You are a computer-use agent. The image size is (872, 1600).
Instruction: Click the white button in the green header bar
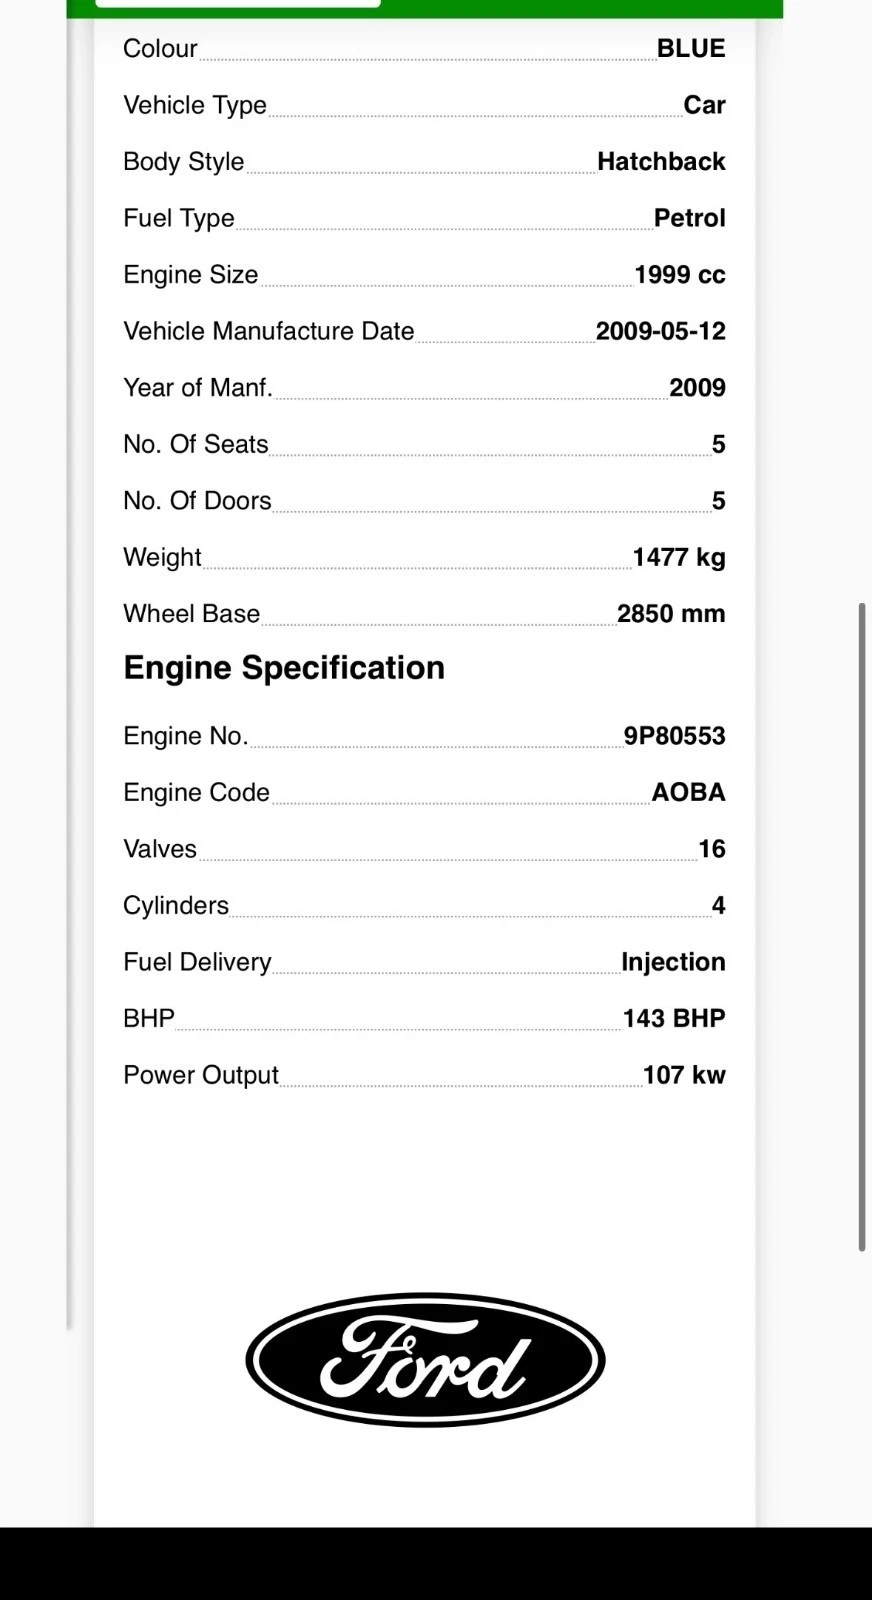pos(238,3)
